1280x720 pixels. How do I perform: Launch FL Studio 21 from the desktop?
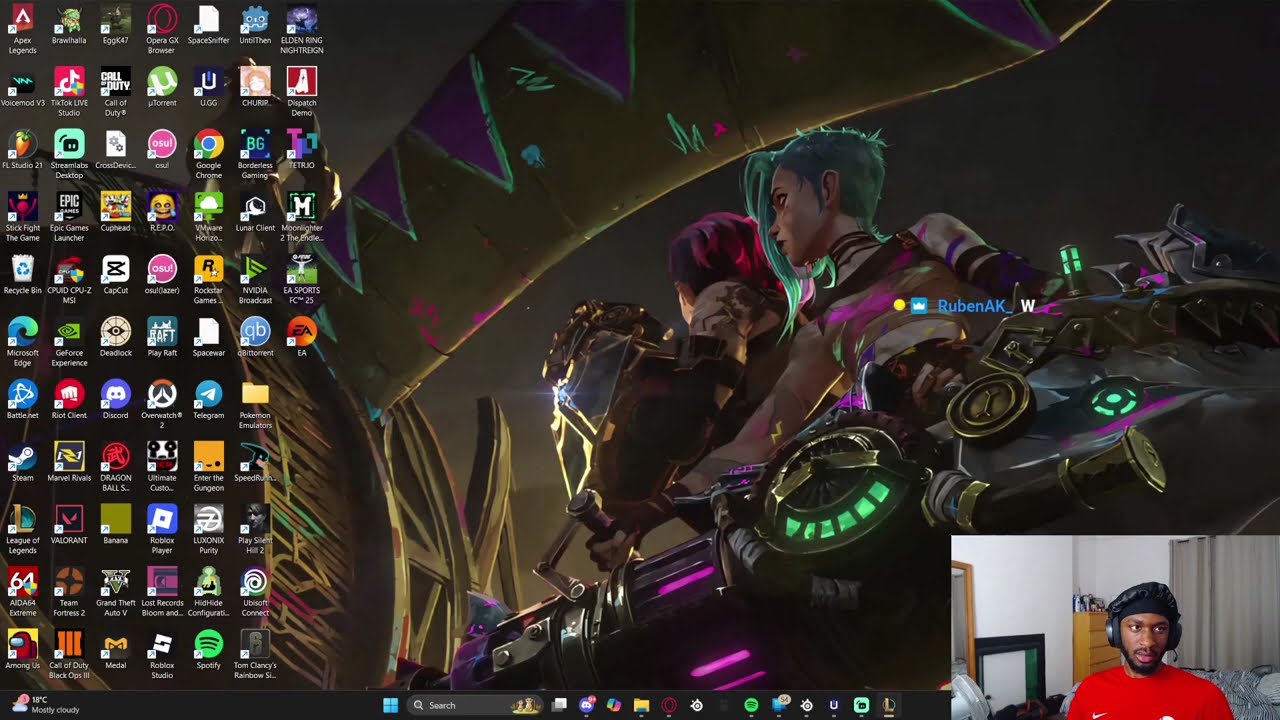pyautogui.click(x=22, y=150)
